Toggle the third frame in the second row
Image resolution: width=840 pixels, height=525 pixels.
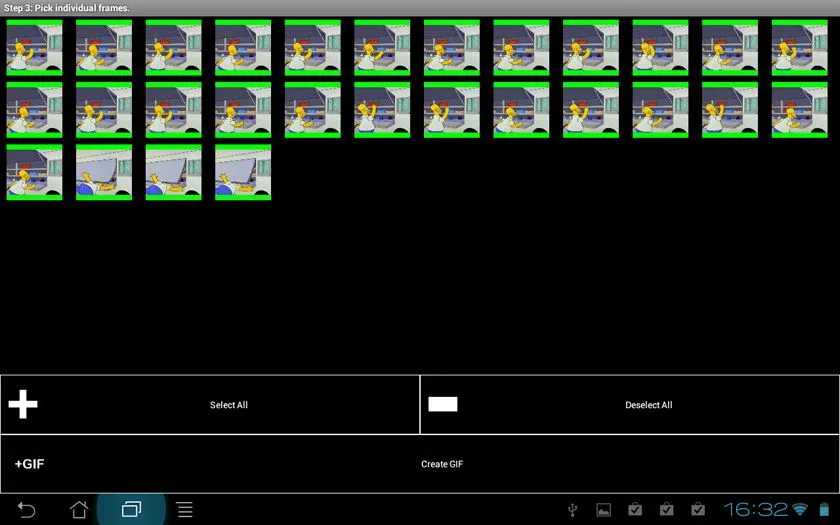174,110
